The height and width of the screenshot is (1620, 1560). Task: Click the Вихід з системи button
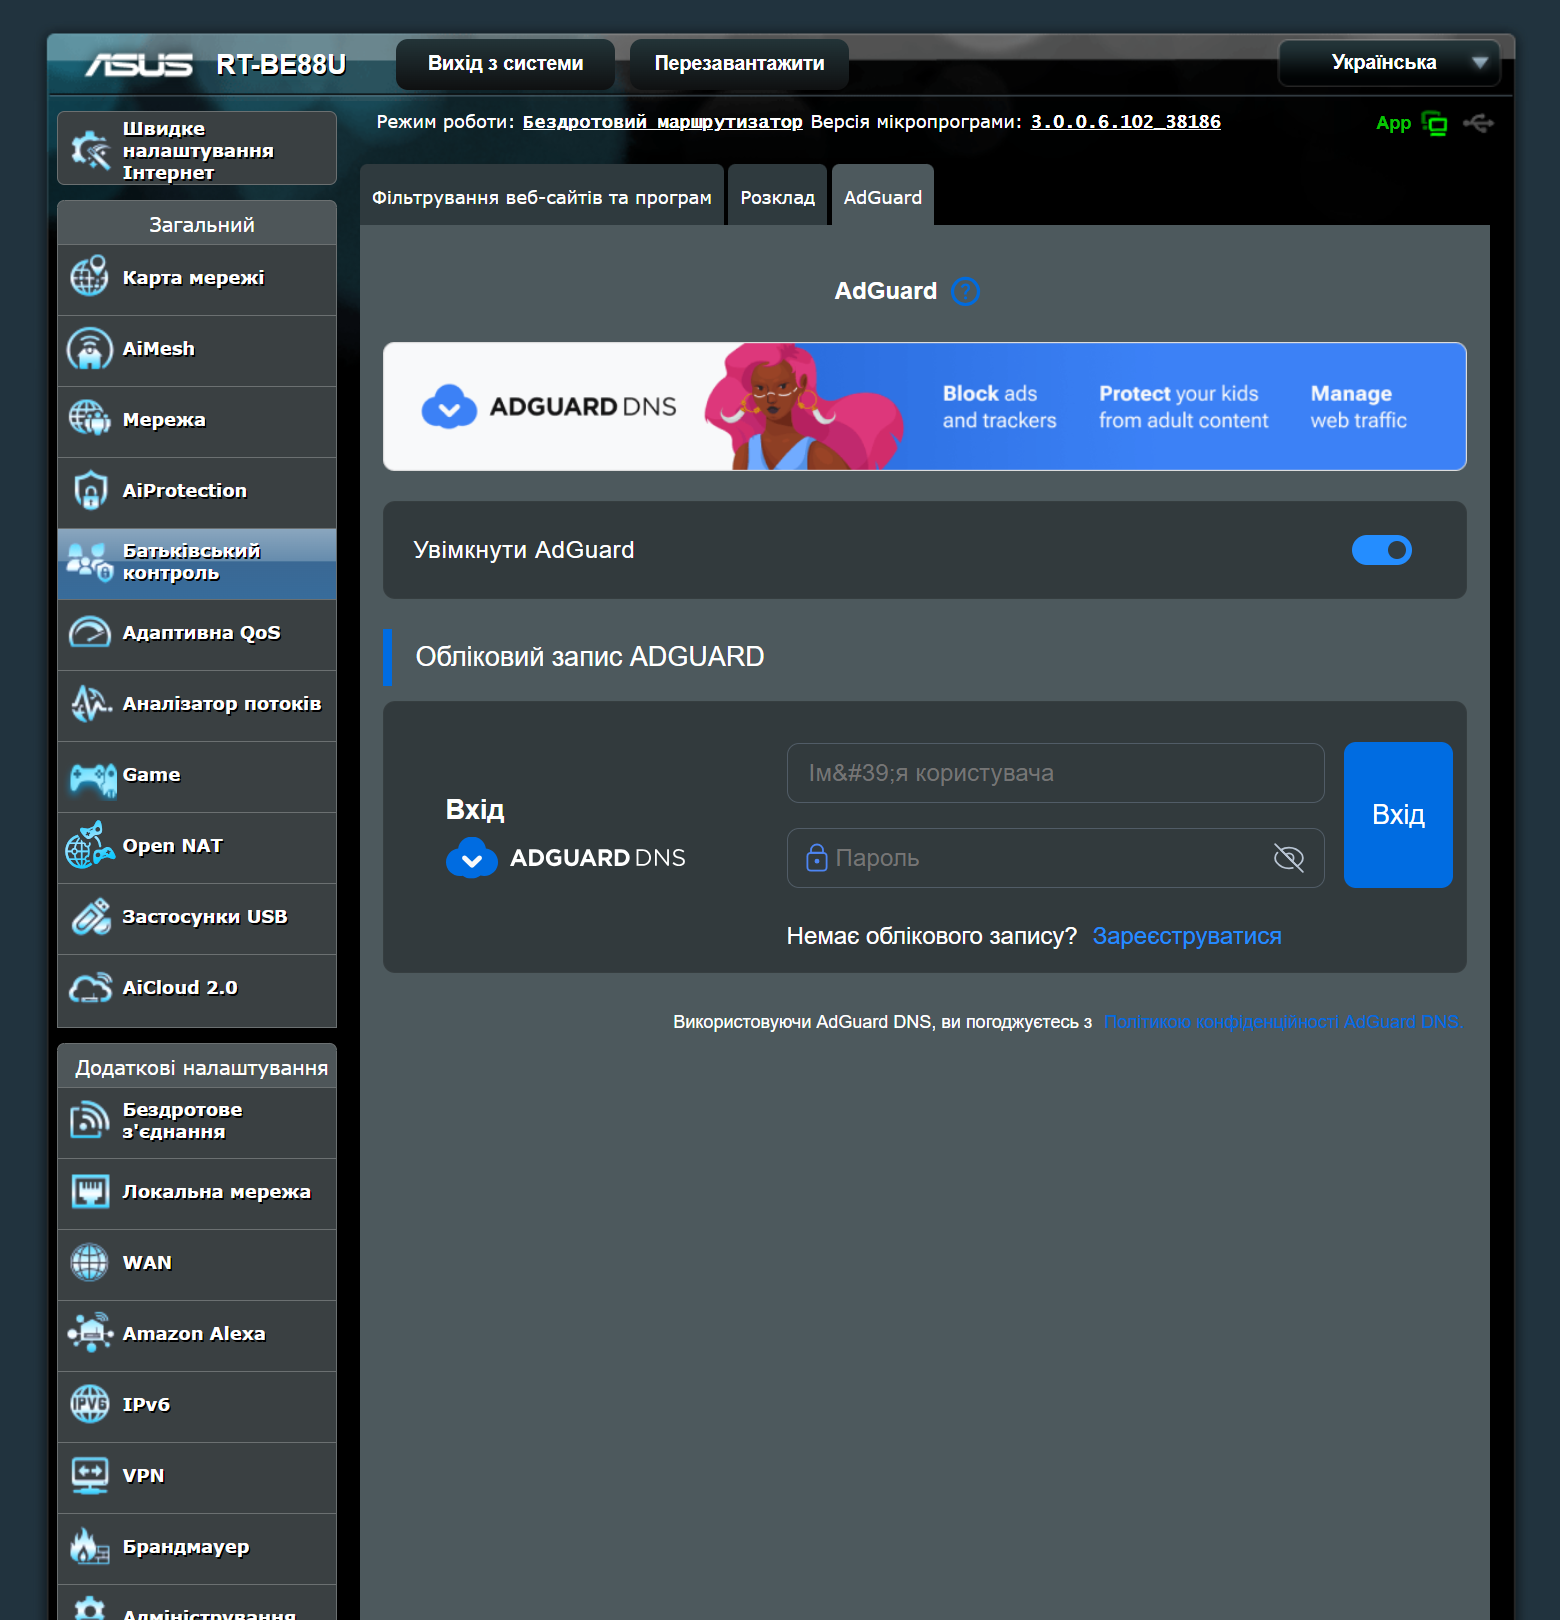505,63
